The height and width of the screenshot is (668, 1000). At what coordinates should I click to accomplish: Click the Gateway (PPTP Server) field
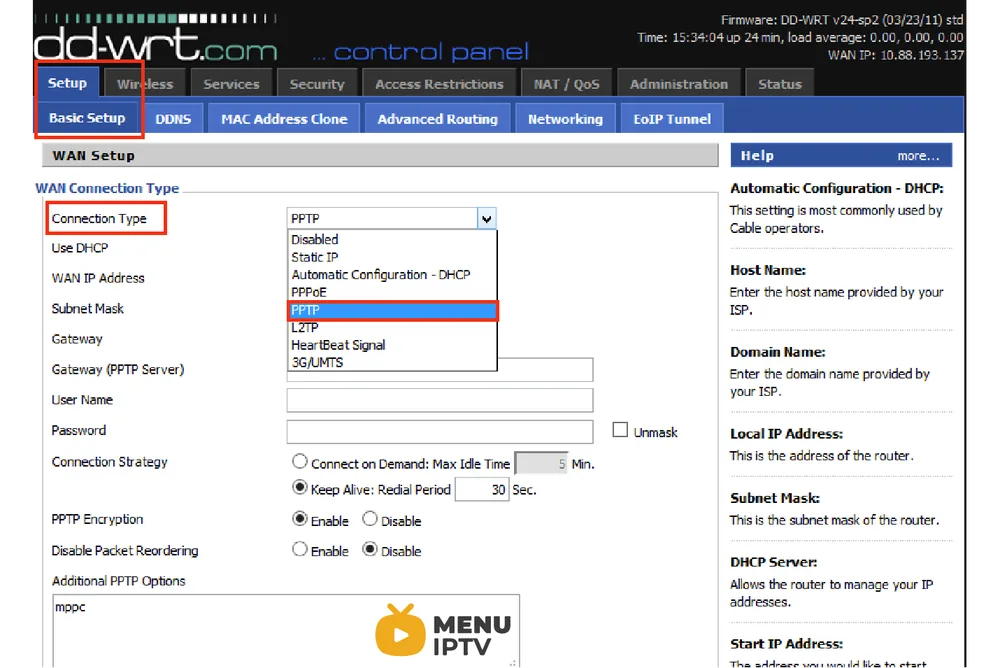pos(439,369)
